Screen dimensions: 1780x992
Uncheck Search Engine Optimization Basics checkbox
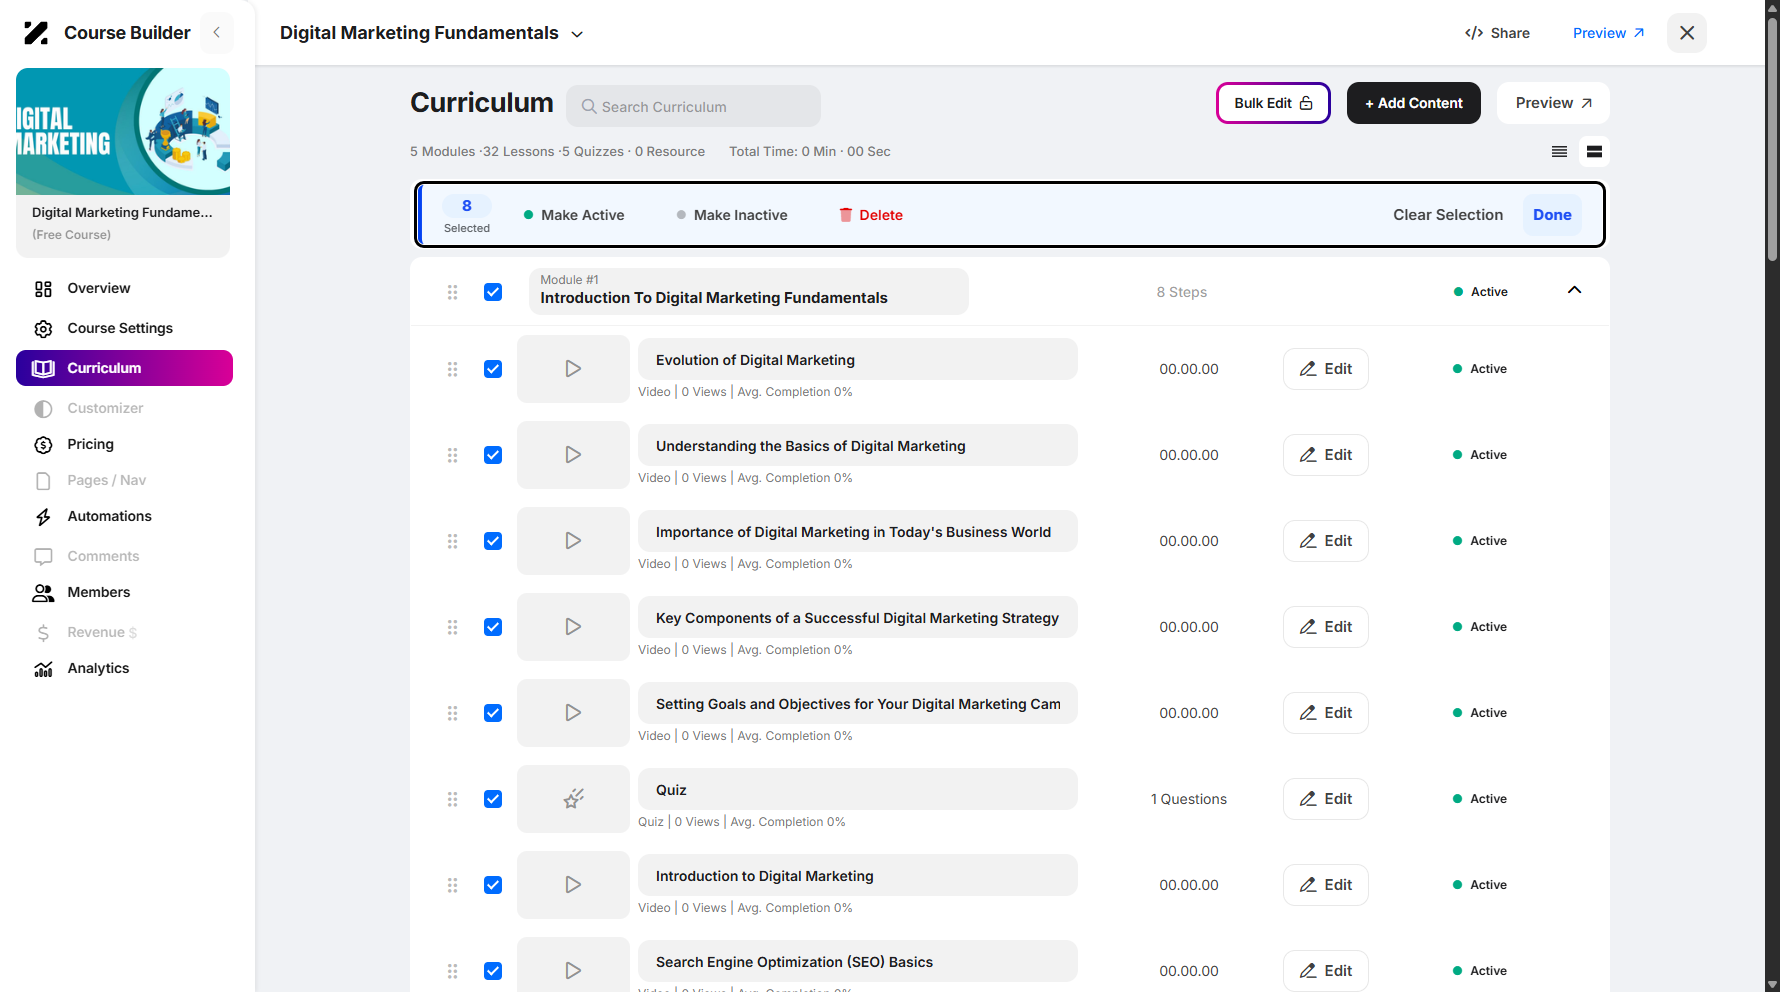[x=493, y=971]
